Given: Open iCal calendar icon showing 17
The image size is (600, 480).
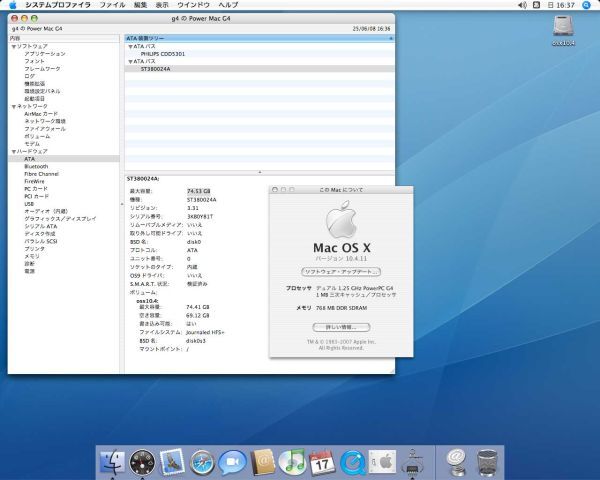Looking at the screenshot, I should [x=322, y=462].
